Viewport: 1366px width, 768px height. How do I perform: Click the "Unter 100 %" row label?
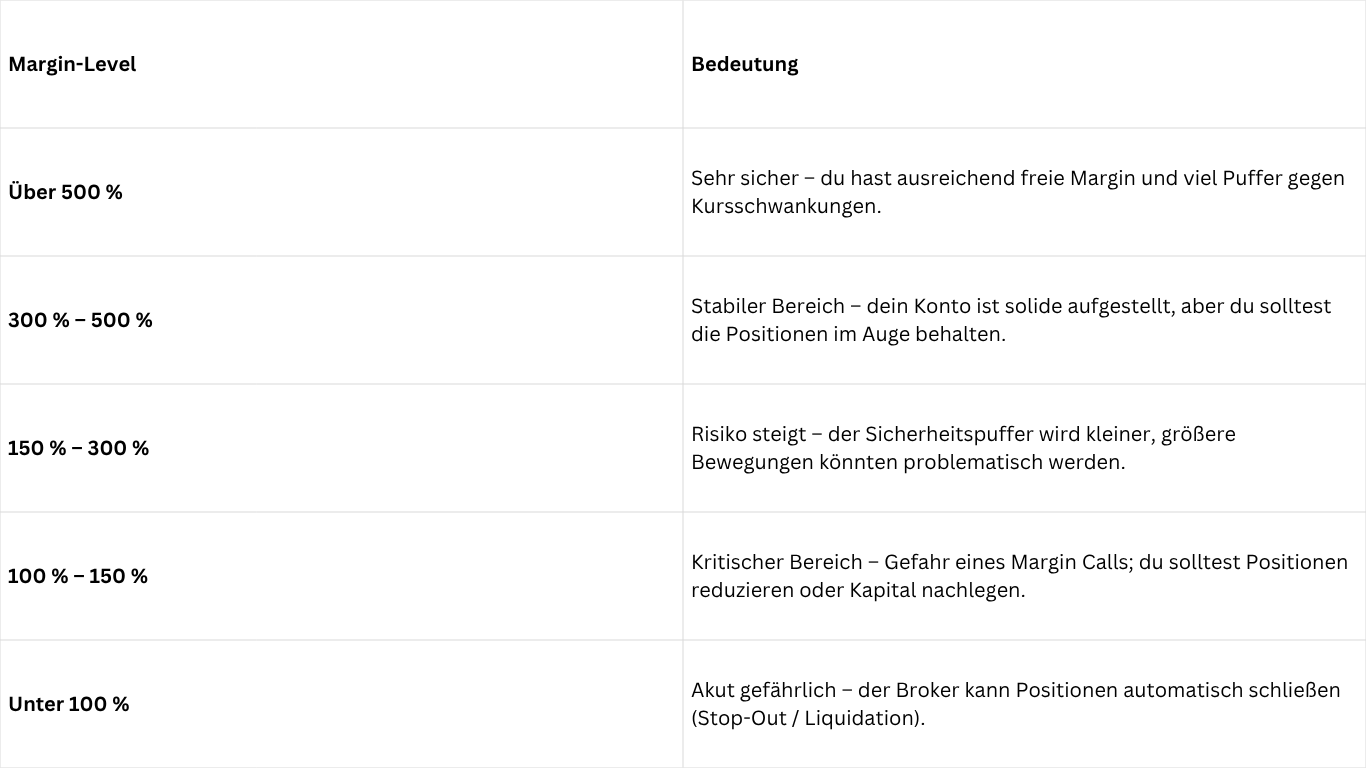click(x=69, y=704)
